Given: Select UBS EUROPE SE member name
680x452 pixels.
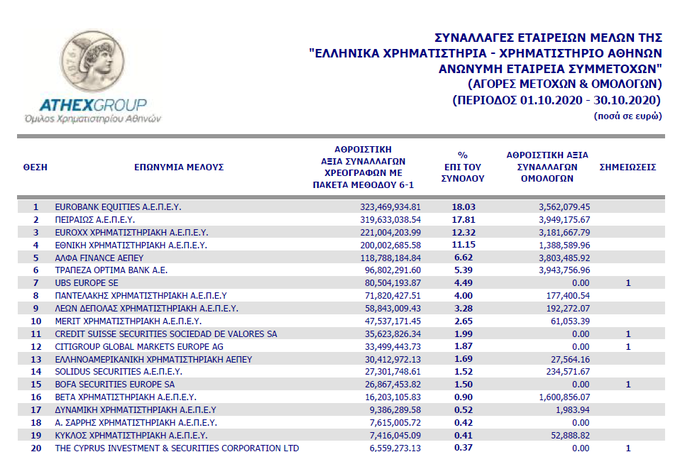Looking at the screenshot, I should tap(86, 283).
